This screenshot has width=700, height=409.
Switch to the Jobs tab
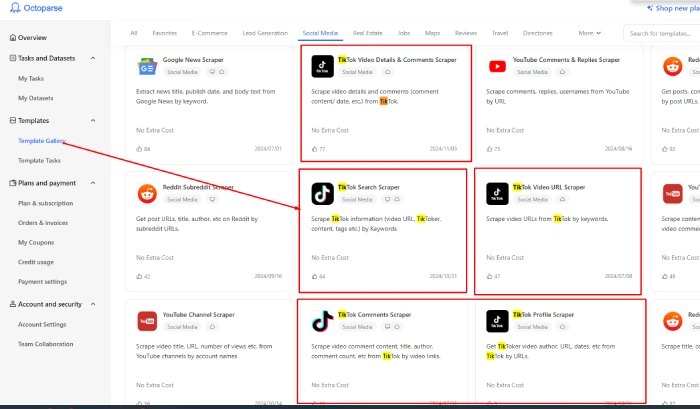404,33
